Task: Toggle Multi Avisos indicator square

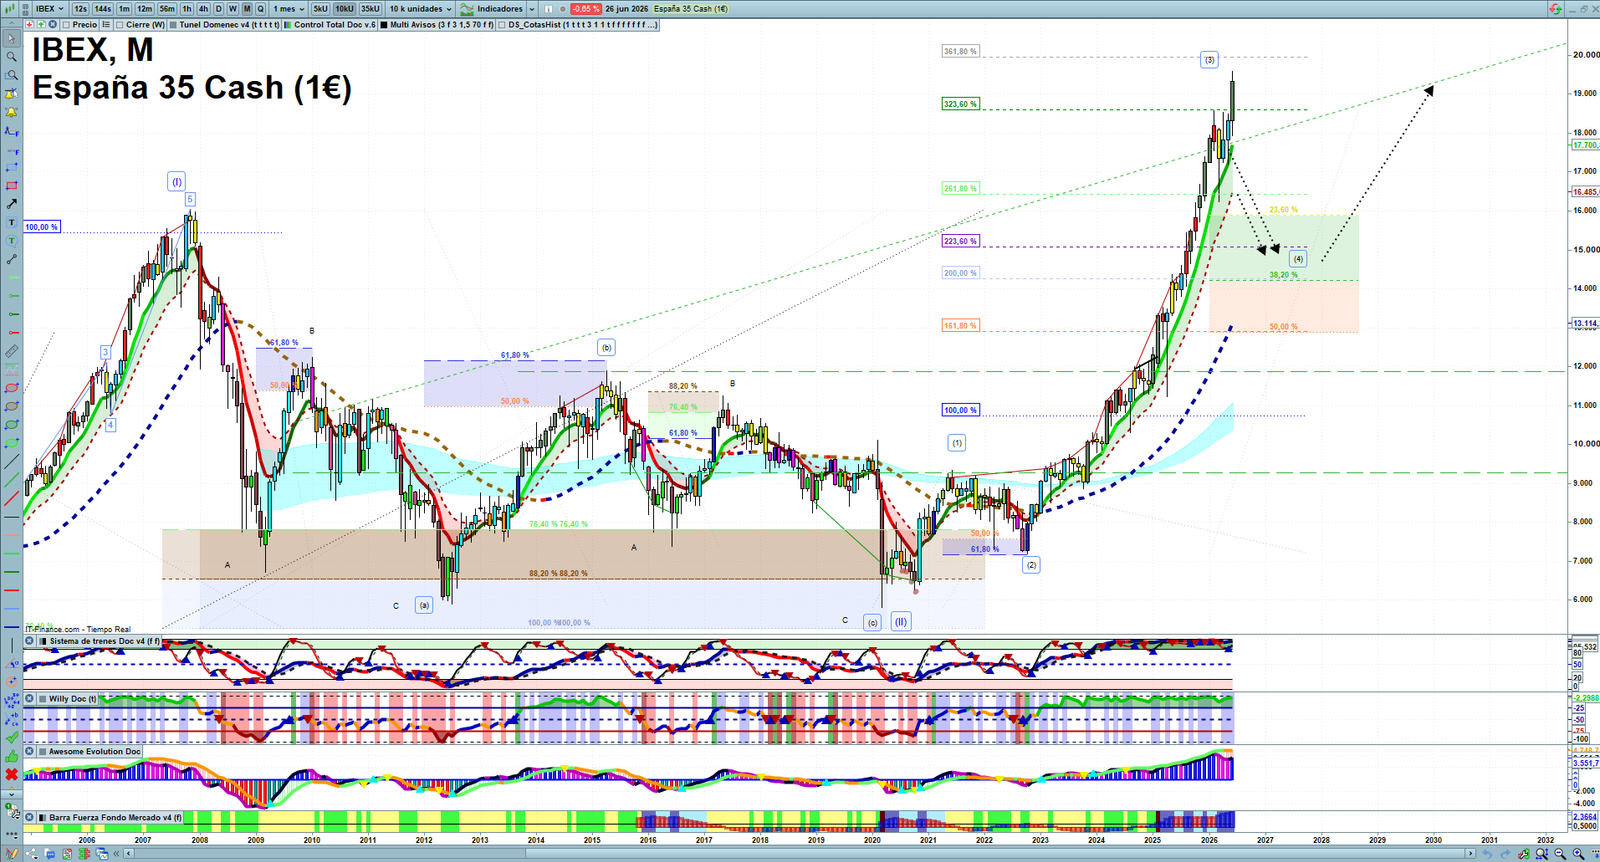Action: (x=384, y=24)
